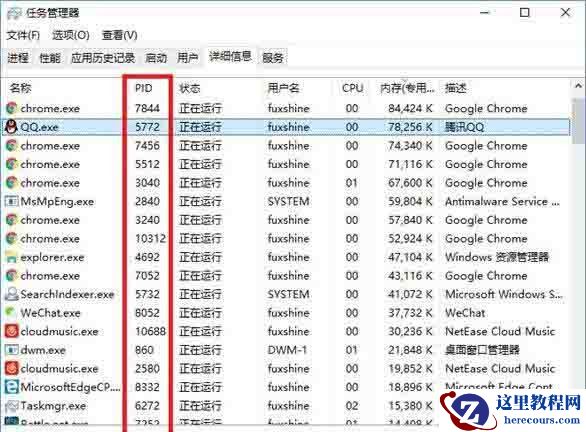The image size is (586, 432).
Task: Click the Windows 资源管理器 description
Action: coord(497,257)
